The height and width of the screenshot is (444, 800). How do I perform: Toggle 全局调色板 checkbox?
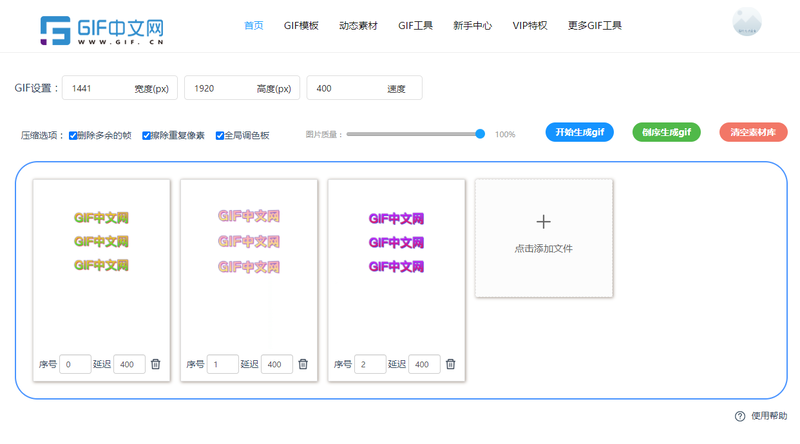tap(220, 135)
